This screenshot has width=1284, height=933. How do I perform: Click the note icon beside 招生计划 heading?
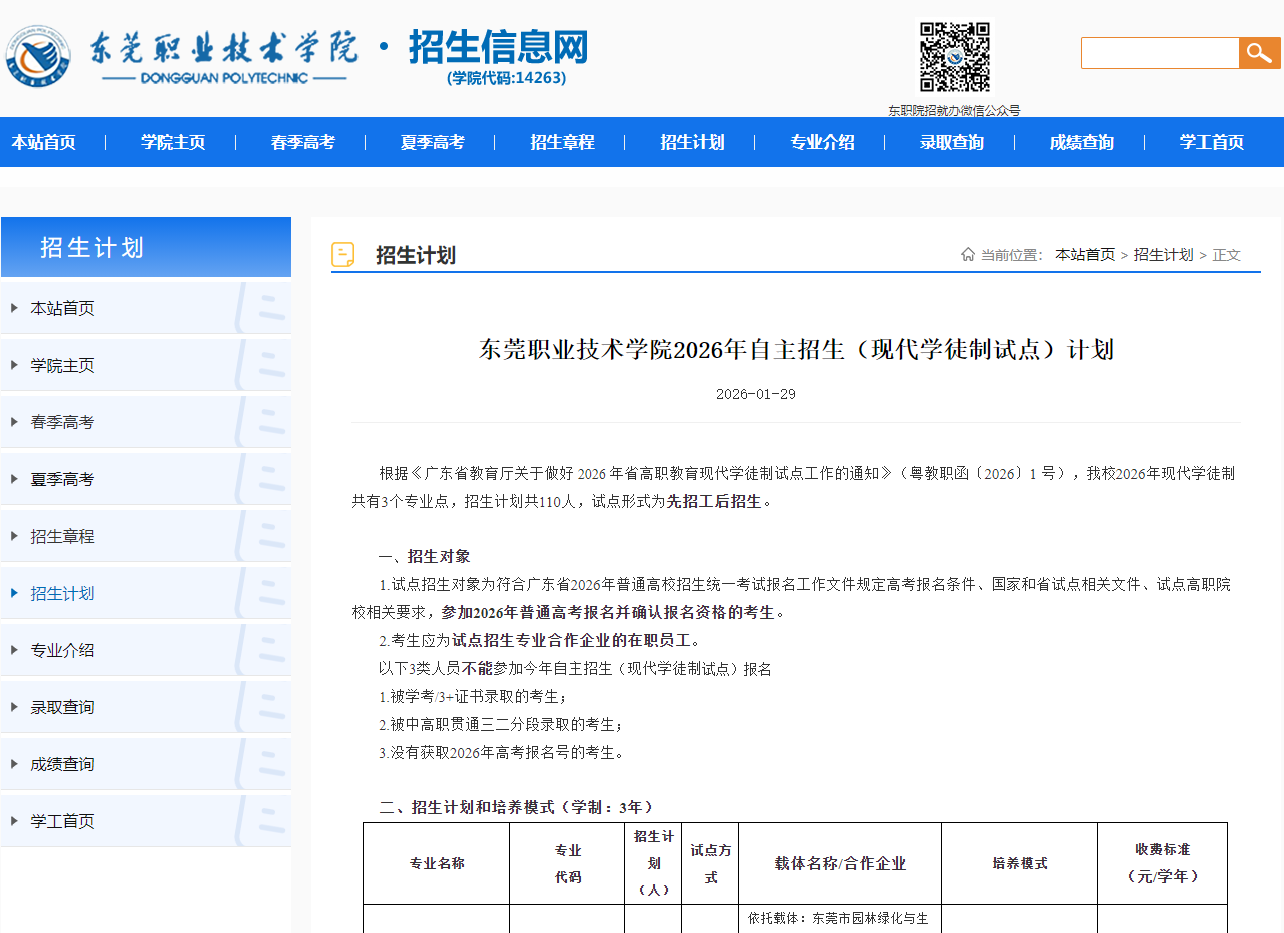click(x=344, y=253)
